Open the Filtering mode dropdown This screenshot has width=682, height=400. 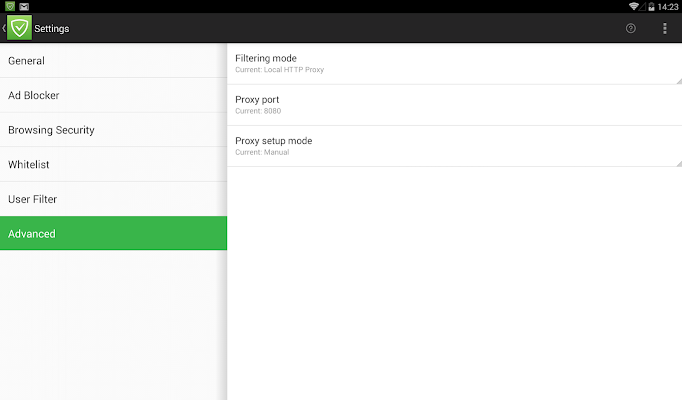point(454,63)
